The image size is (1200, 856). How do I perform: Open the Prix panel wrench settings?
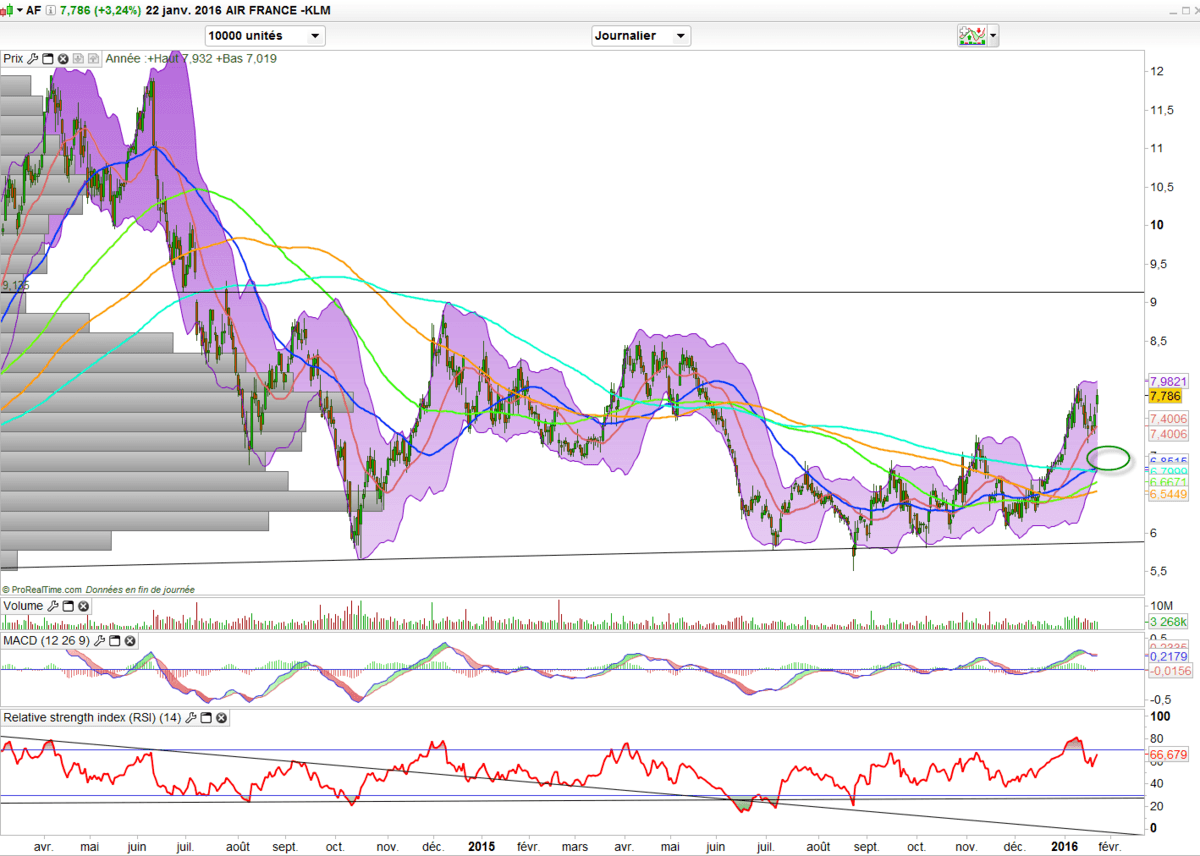coord(33,59)
